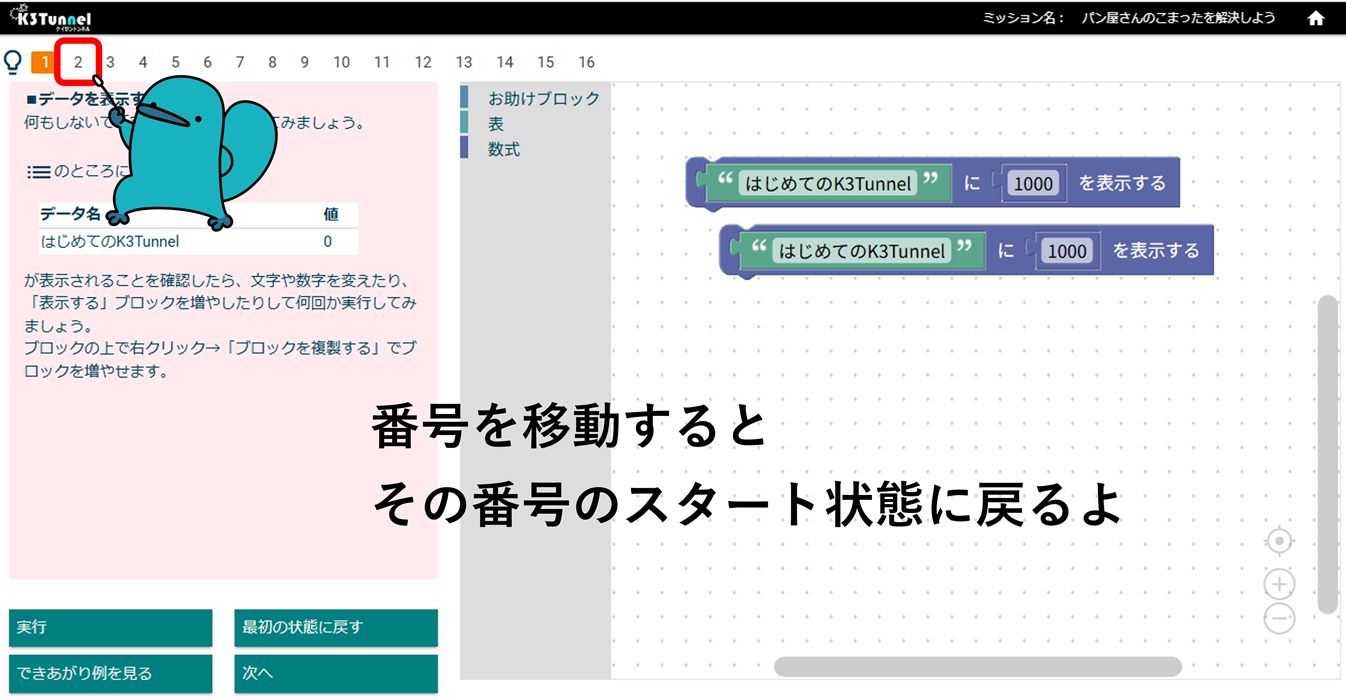
Task: Open できあがり例を見る example
Action: coord(110,673)
